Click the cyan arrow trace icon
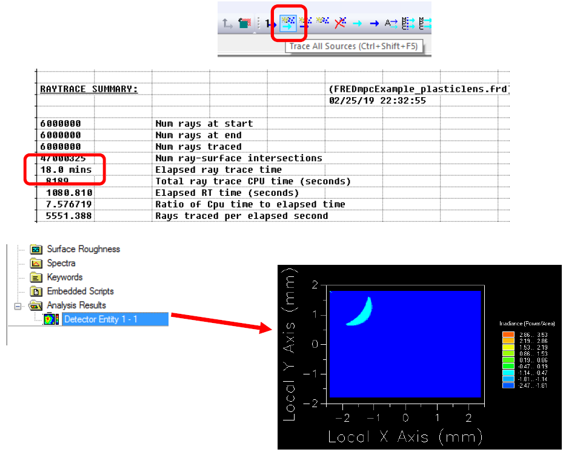The image size is (569, 455). click(357, 24)
